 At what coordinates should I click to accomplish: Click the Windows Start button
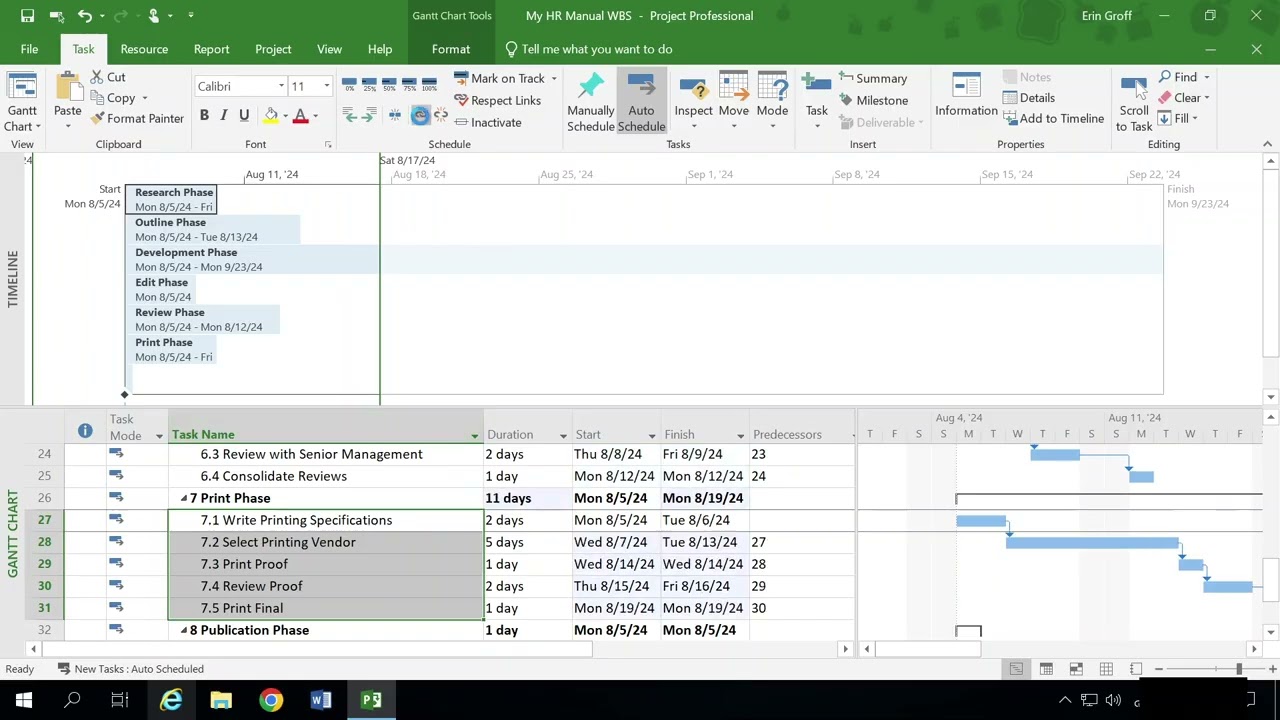point(23,700)
